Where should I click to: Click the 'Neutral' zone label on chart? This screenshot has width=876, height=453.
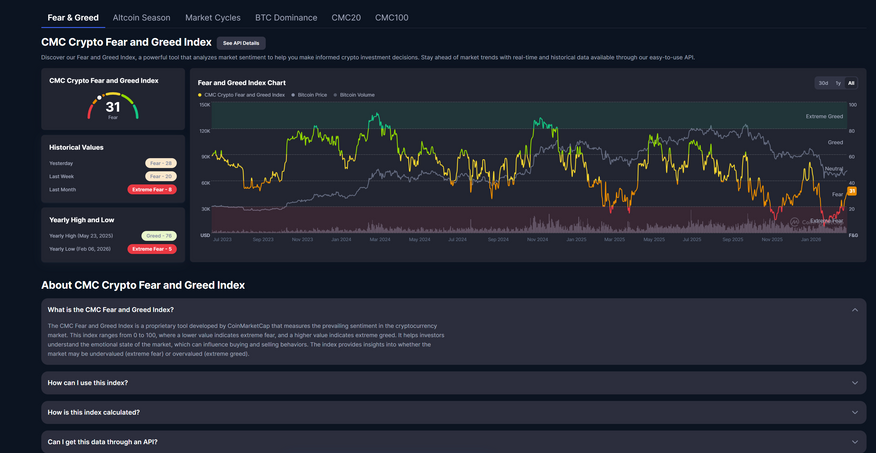834,169
